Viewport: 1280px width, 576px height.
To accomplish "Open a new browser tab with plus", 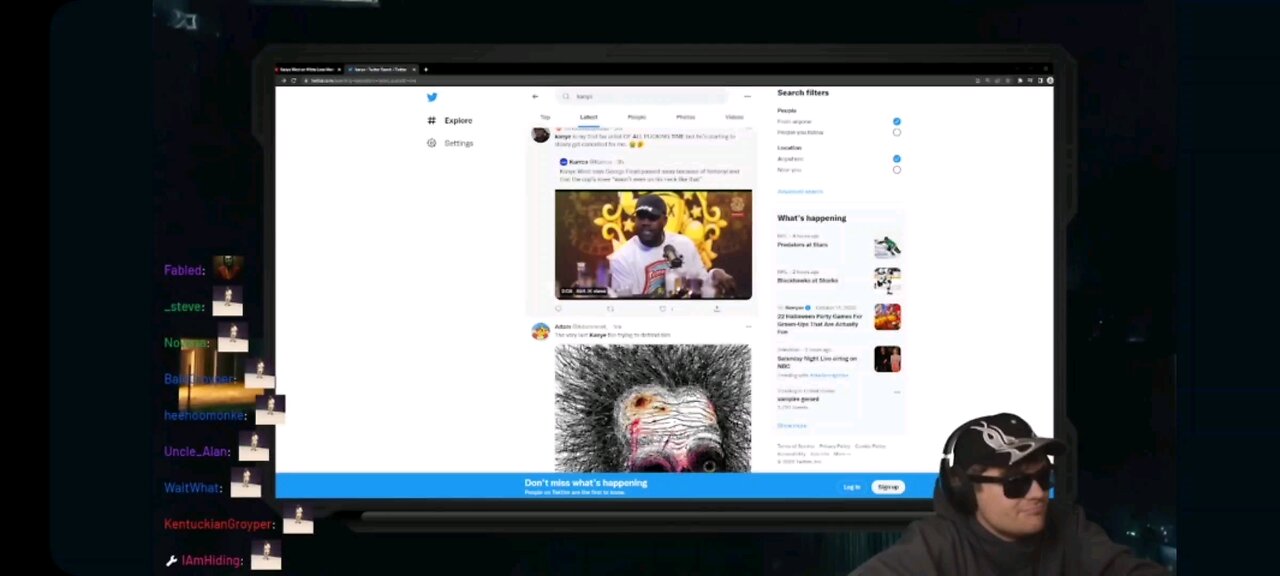I will 426,69.
